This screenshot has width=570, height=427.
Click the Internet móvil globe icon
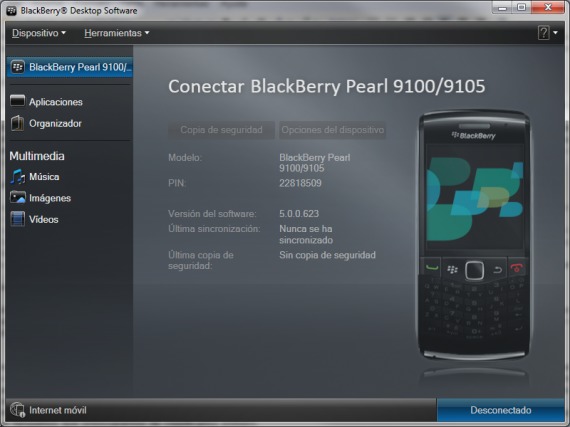[x=17, y=410]
